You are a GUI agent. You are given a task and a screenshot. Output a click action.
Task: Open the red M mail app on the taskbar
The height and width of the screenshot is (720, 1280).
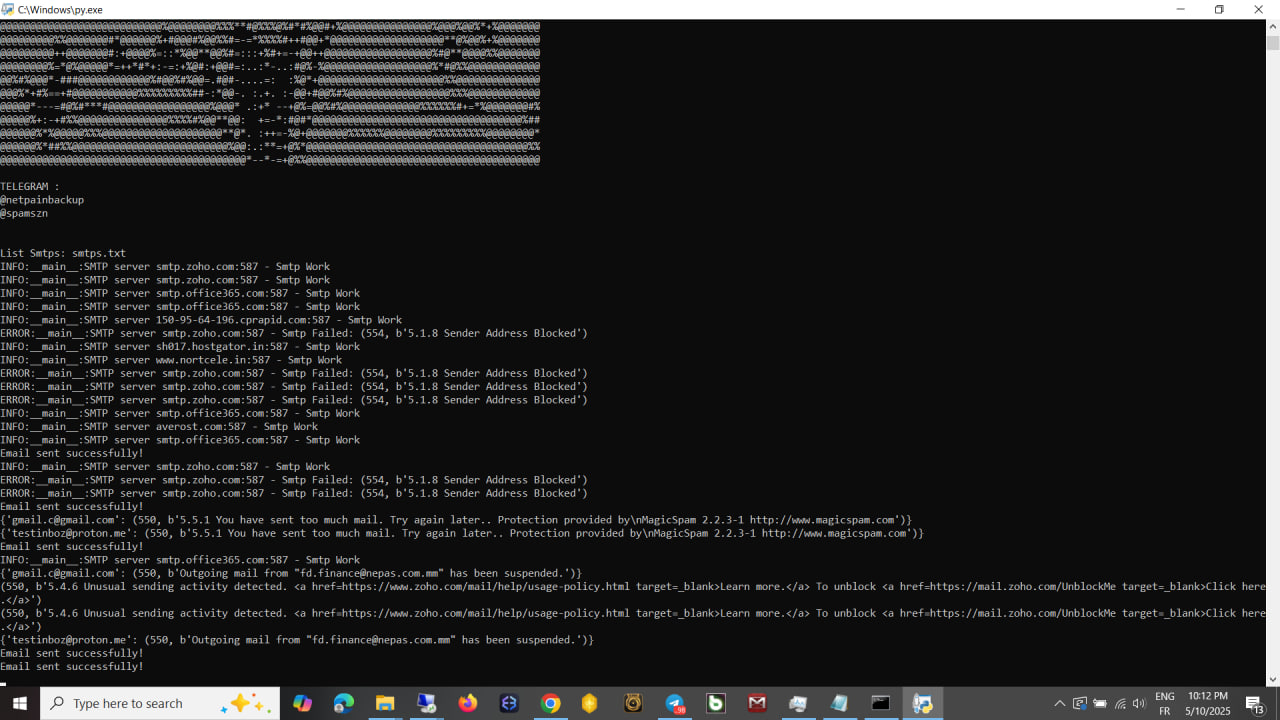pos(757,703)
